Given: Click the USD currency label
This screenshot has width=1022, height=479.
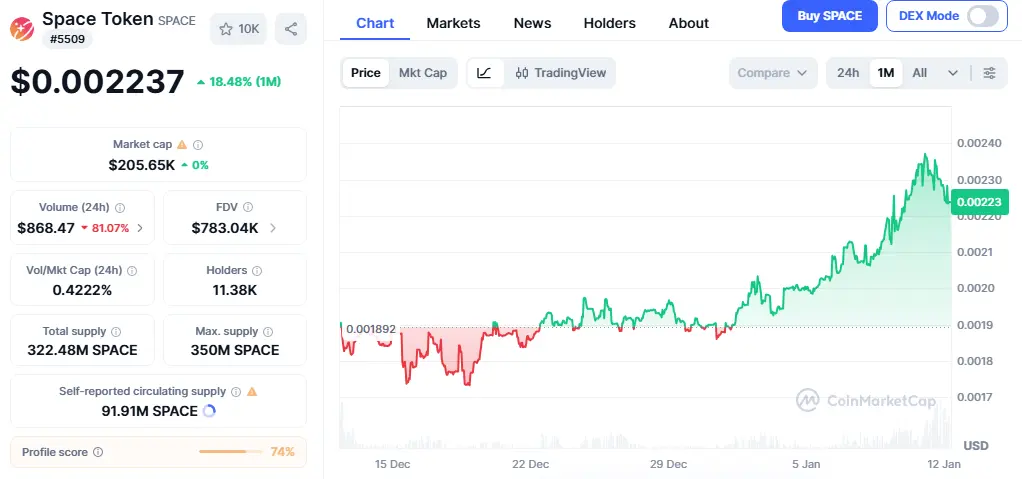Looking at the screenshot, I should [x=976, y=446].
